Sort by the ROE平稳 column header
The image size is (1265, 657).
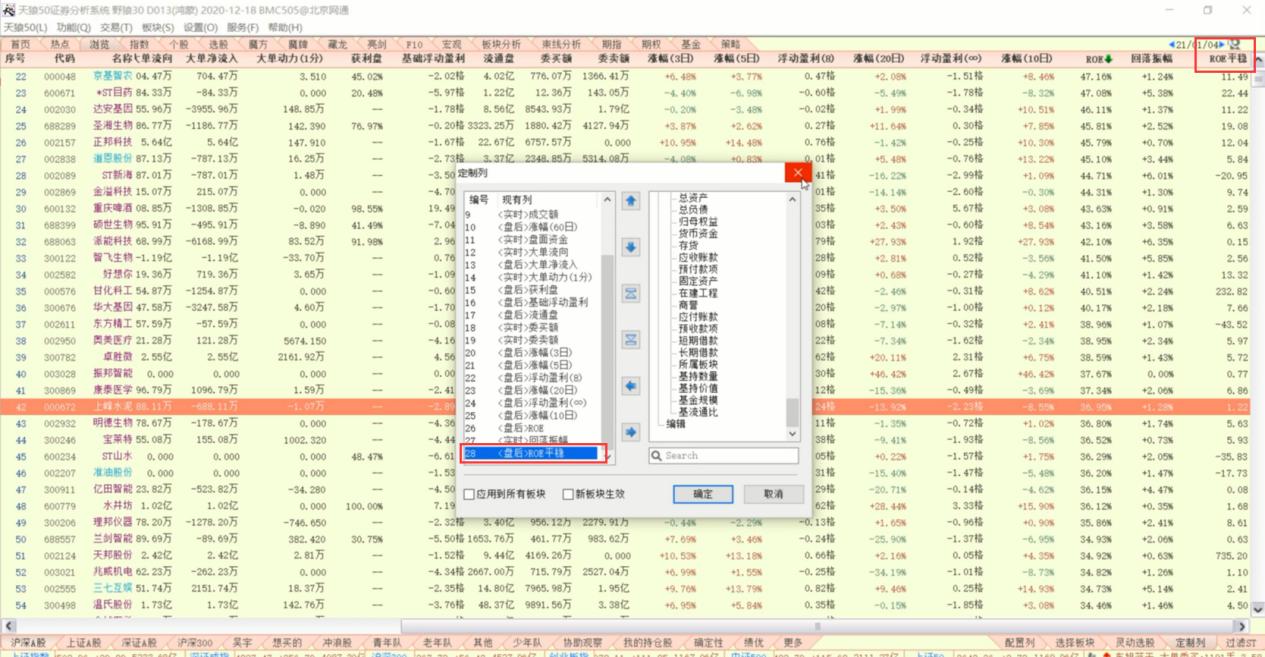[1227, 59]
